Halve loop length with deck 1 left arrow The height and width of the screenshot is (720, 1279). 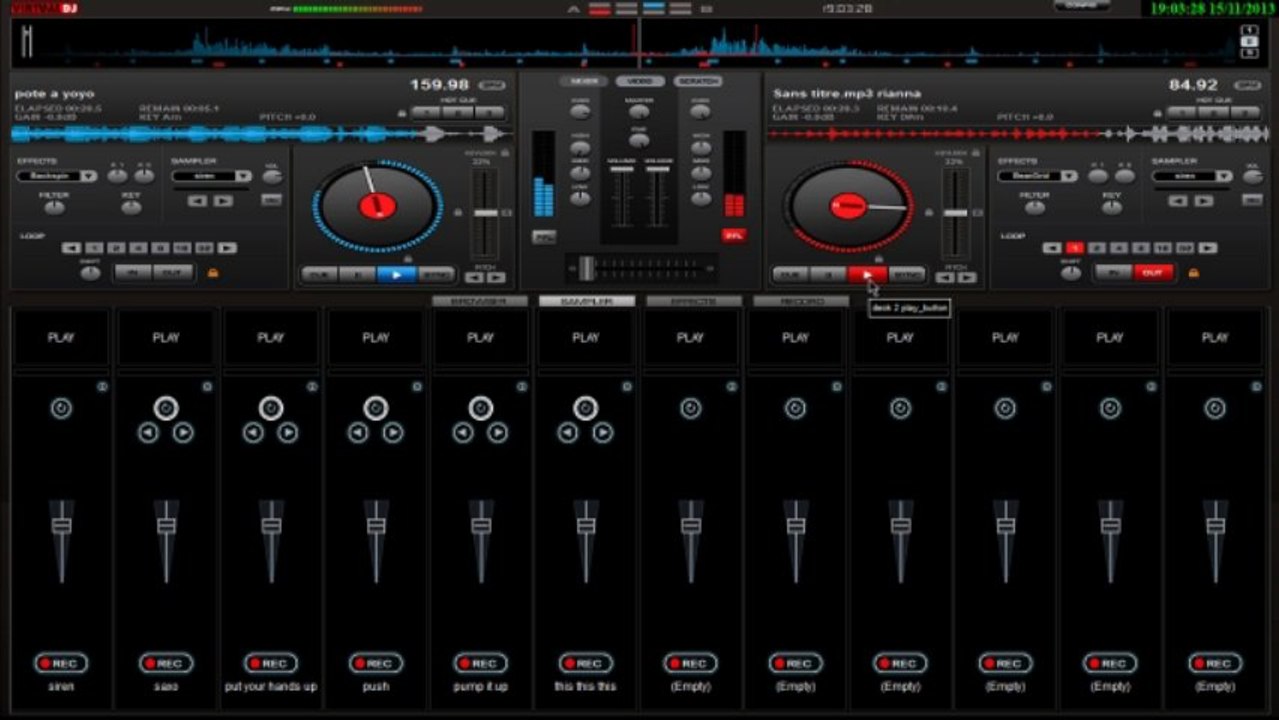(x=71, y=248)
